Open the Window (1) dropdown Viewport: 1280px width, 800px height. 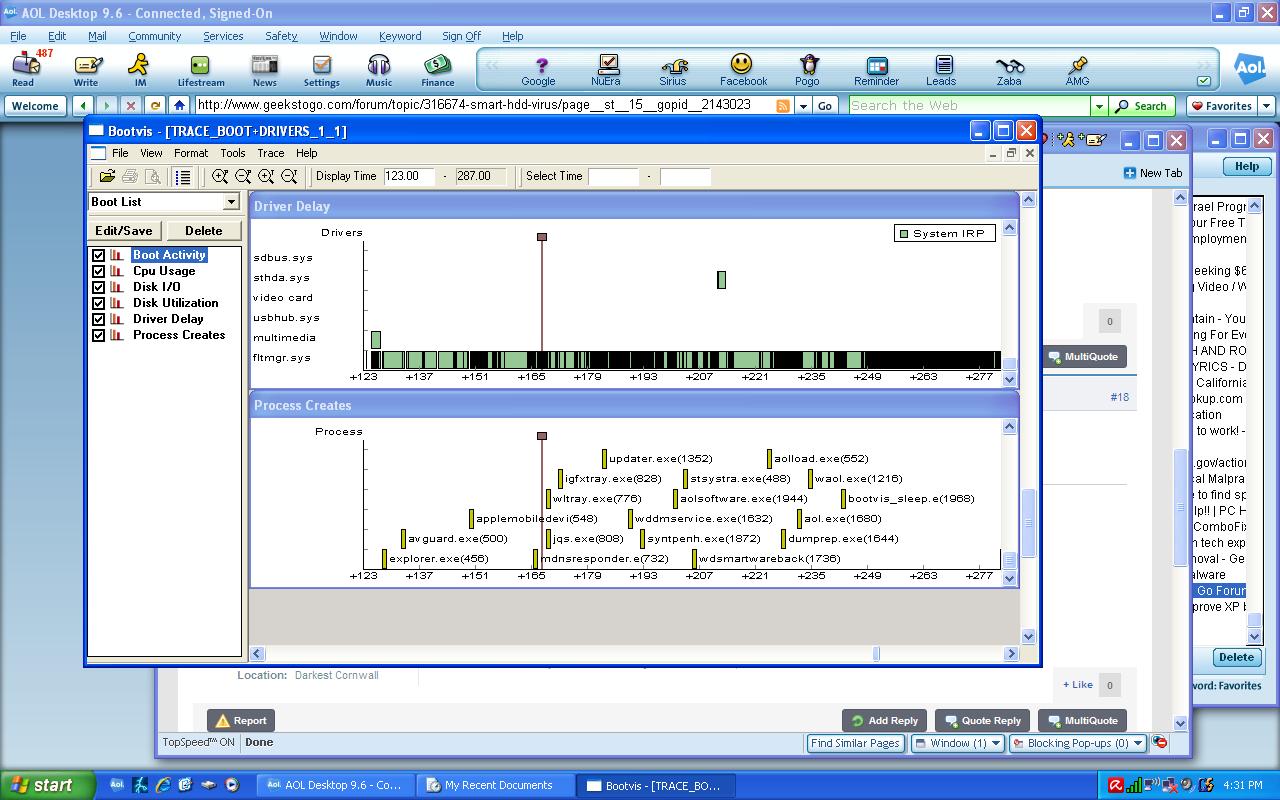[x=957, y=743]
